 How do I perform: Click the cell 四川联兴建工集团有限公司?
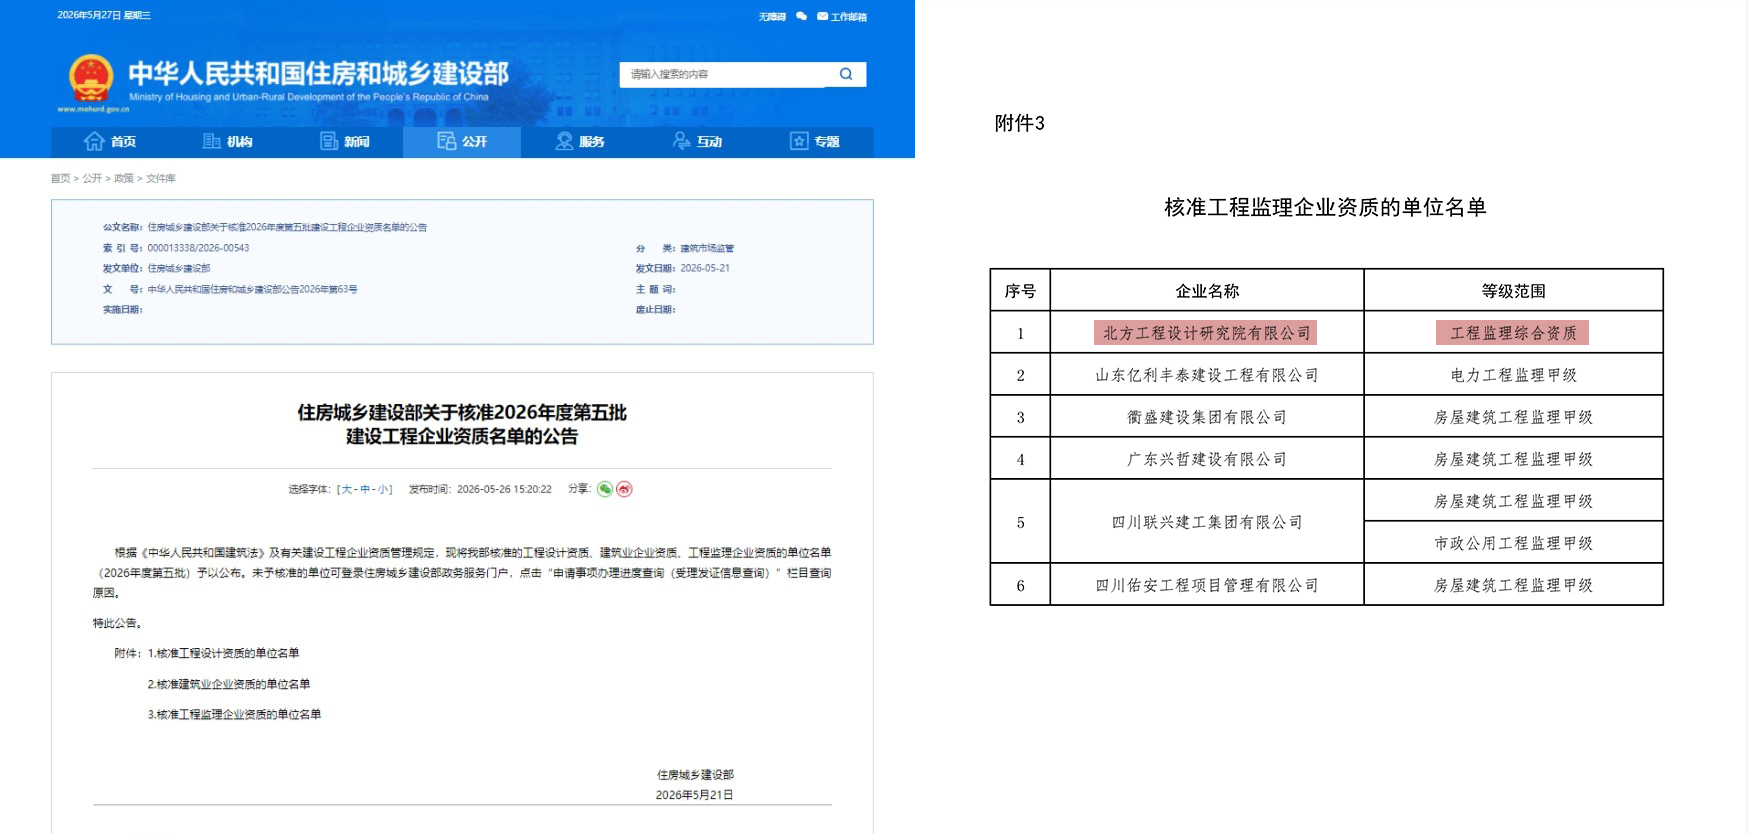(1207, 522)
